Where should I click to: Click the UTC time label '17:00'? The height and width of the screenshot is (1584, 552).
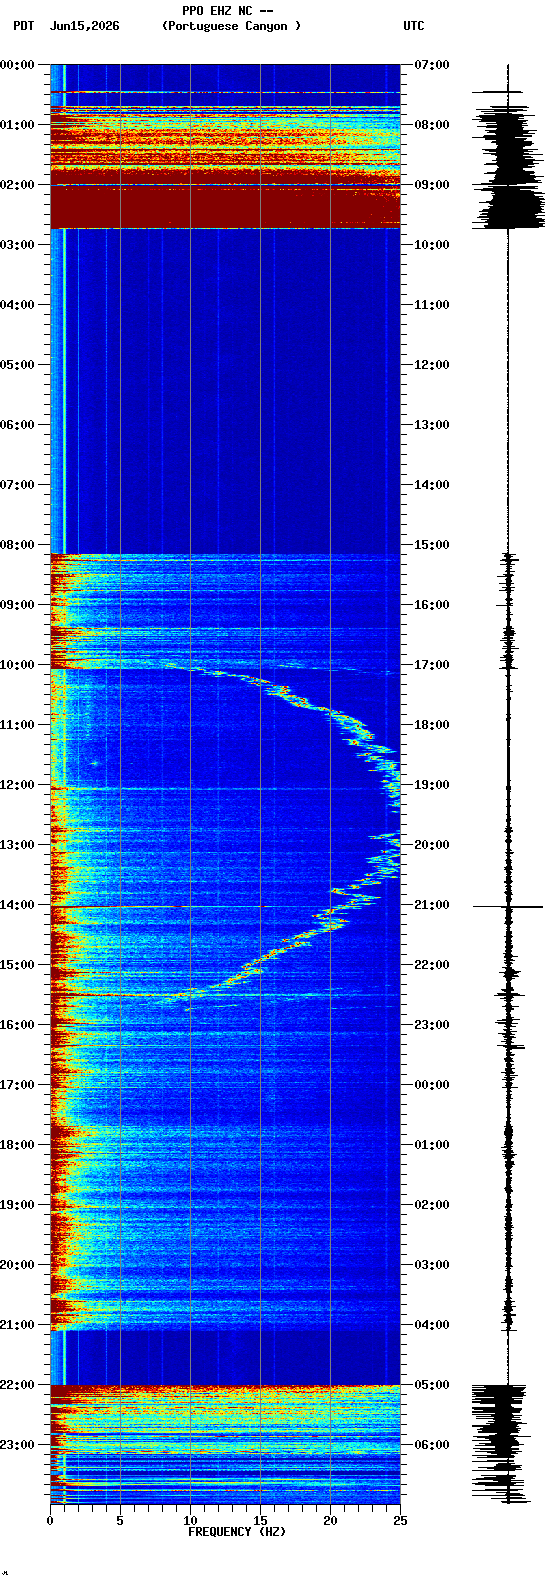(432, 665)
